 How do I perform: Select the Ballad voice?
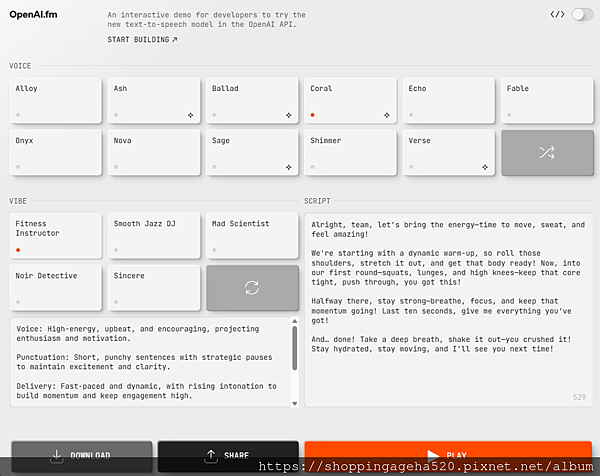tap(252, 100)
